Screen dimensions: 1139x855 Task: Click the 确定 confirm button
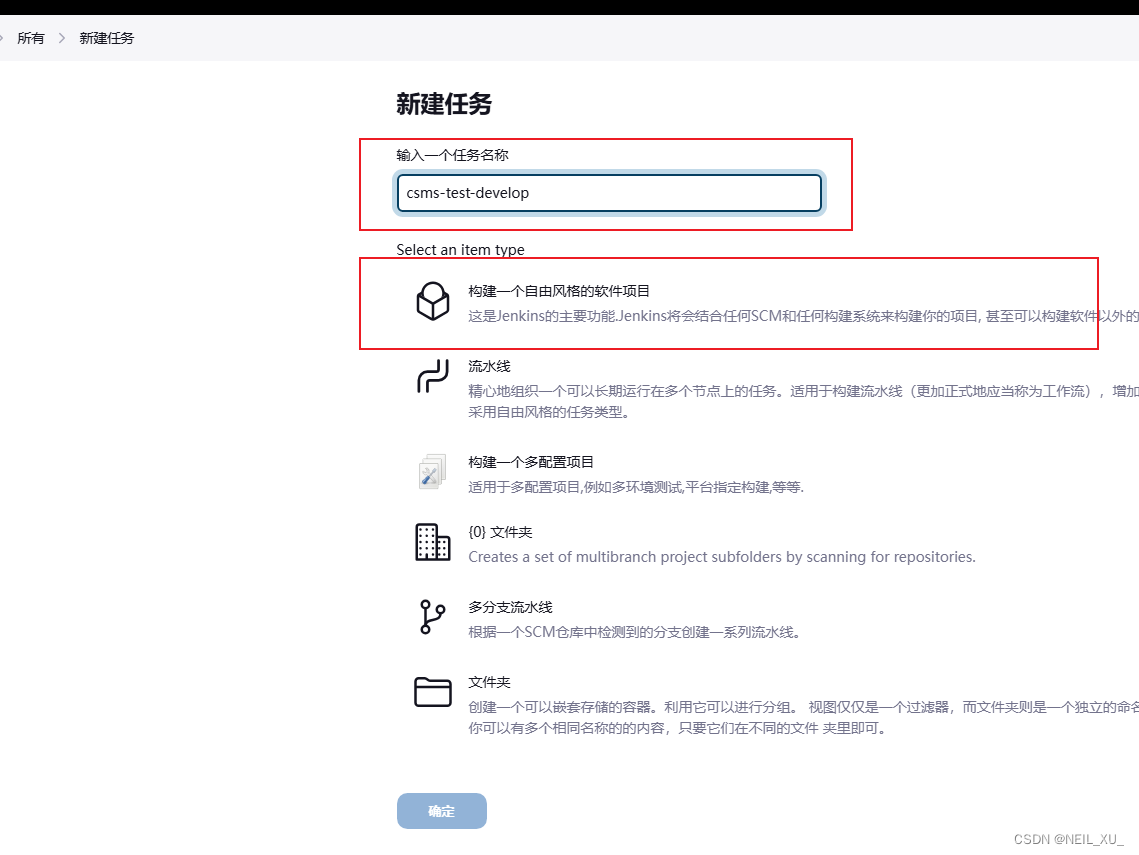coord(442,811)
